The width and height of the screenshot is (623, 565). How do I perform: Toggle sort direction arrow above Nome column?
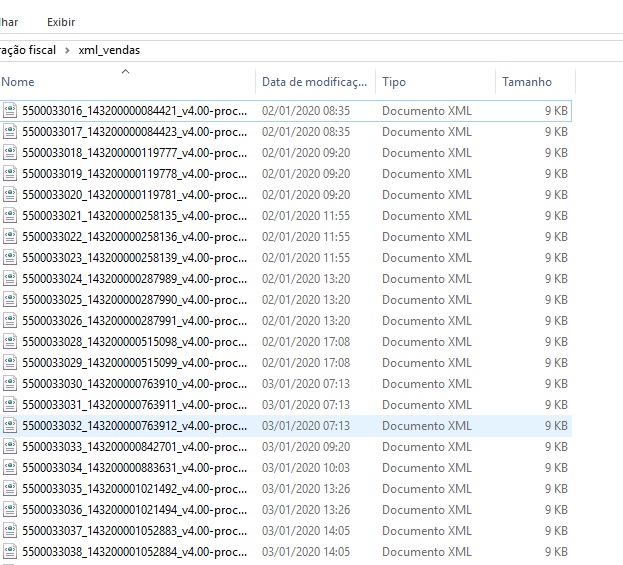pos(126,72)
